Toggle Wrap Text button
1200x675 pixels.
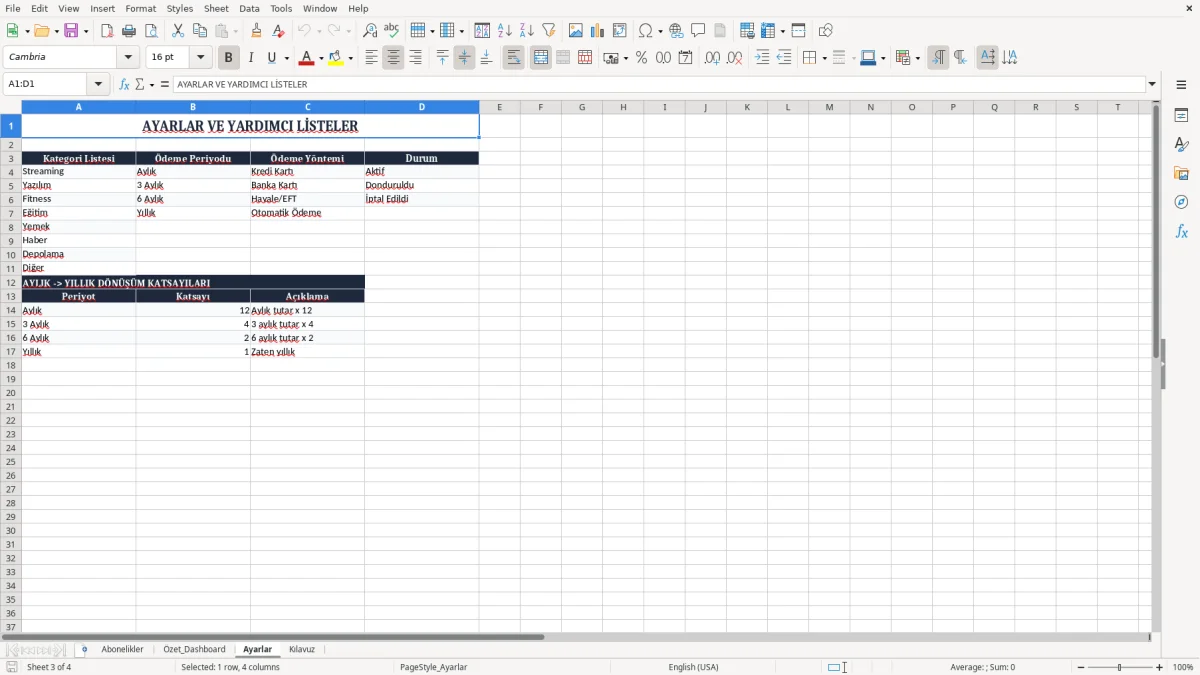pyautogui.click(x=513, y=58)
